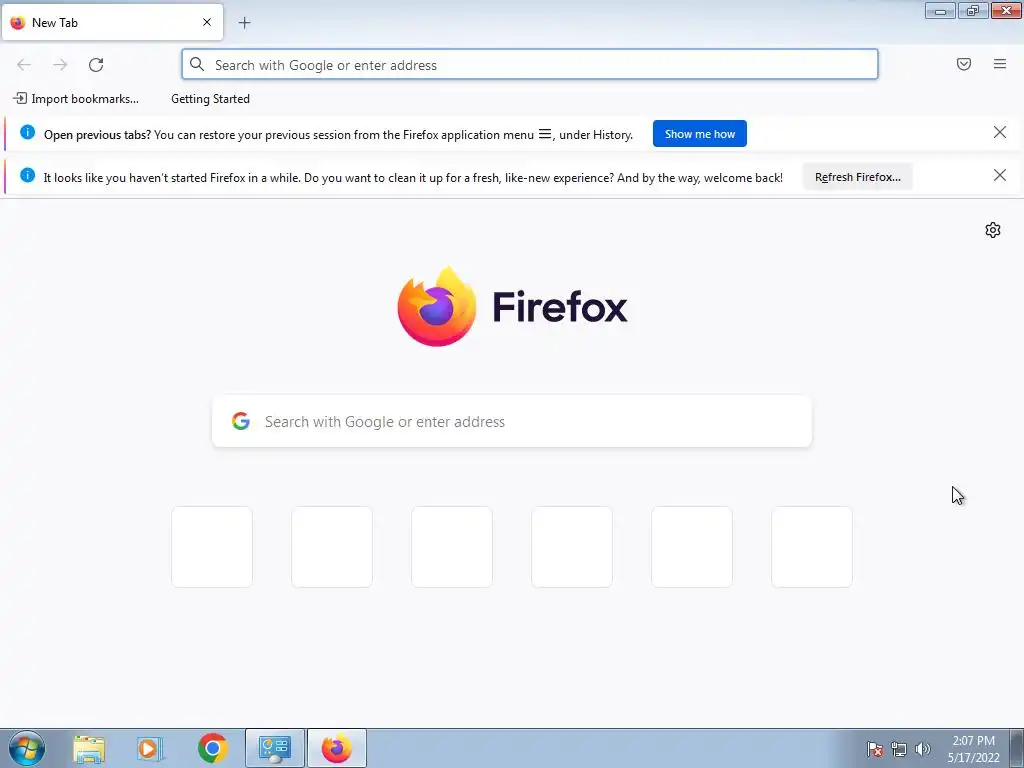
Task: Select the sixth empty shortcut tile
Action: pos(812,547)
